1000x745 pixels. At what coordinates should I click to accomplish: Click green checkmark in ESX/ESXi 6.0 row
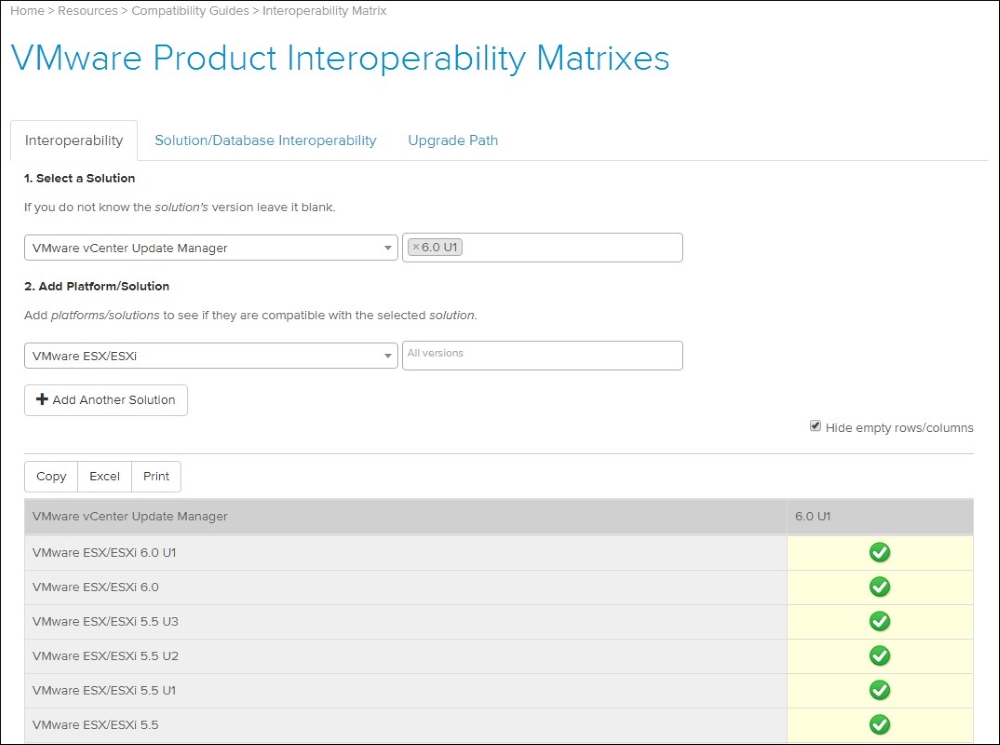point(879,587)
